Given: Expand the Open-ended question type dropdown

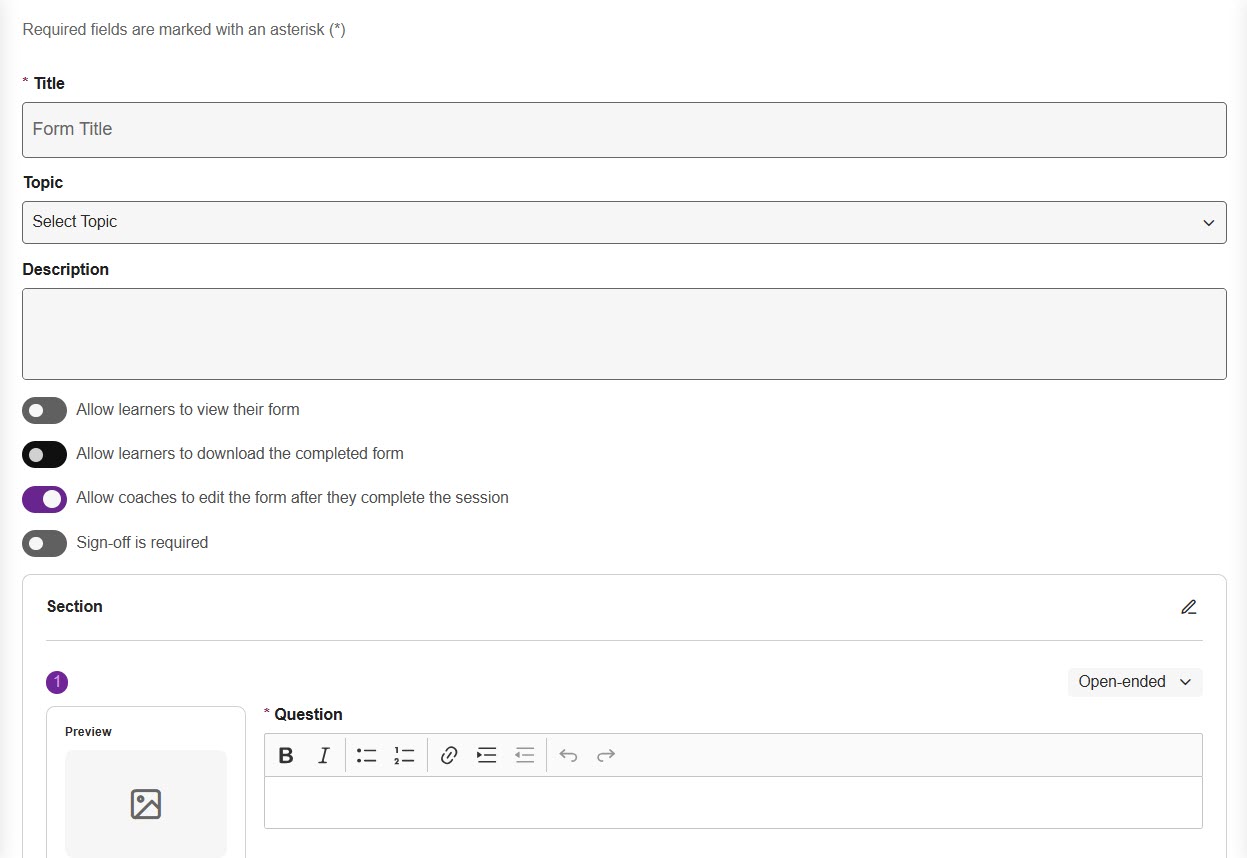Looking at the screenshot, I should coord(1134,682).
